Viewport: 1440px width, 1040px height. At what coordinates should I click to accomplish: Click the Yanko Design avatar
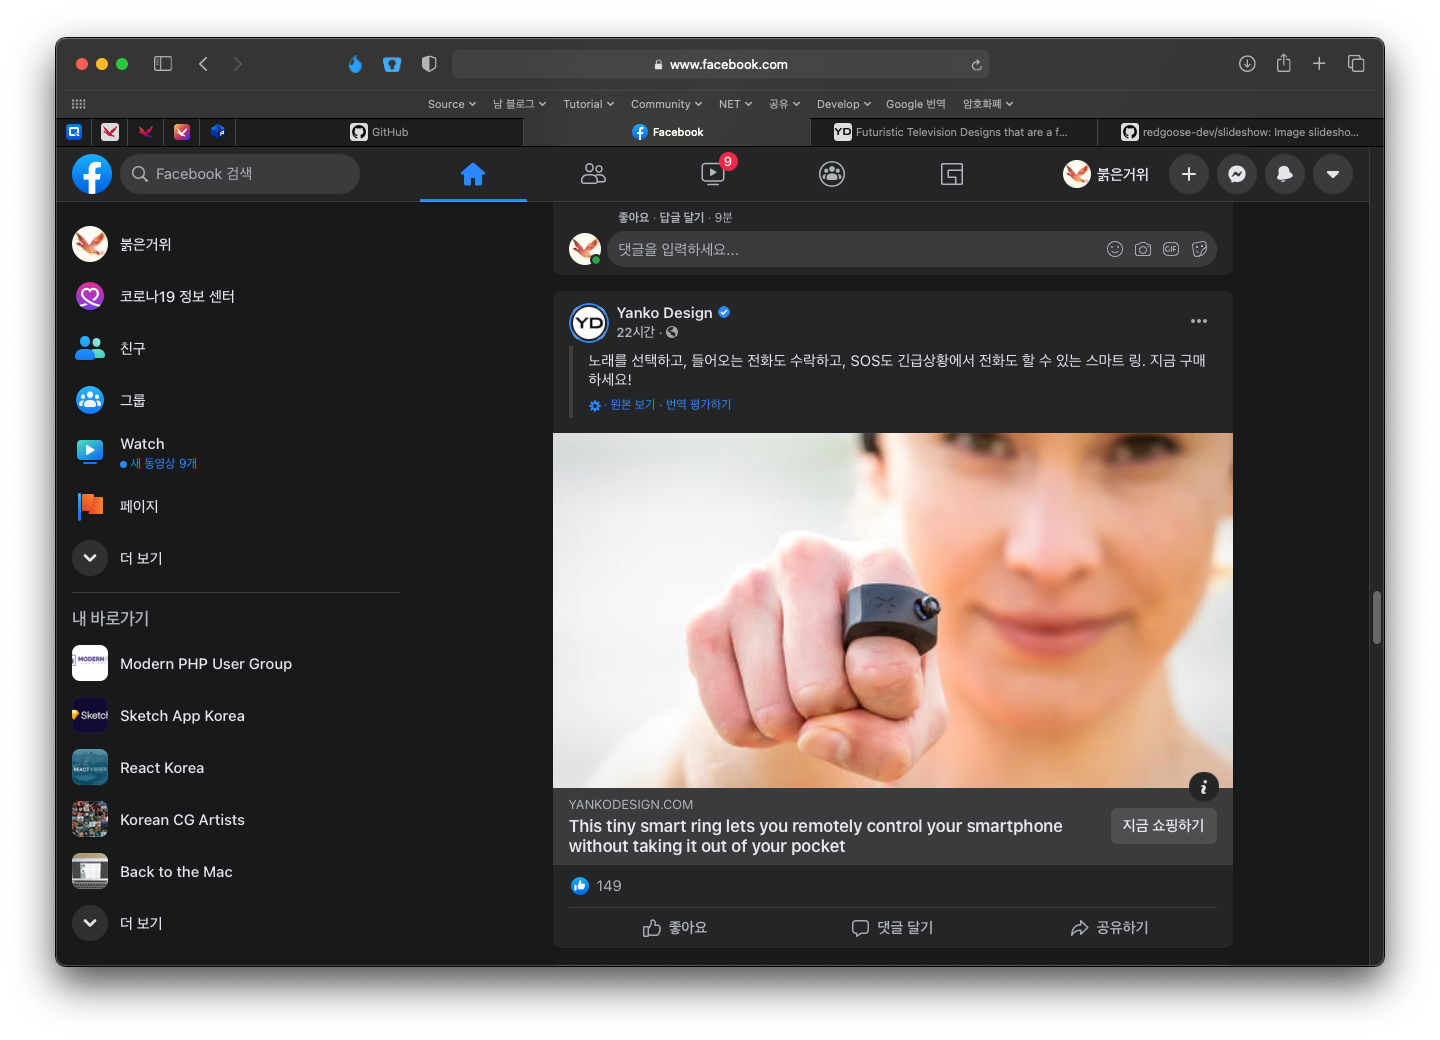click(589, 322)
